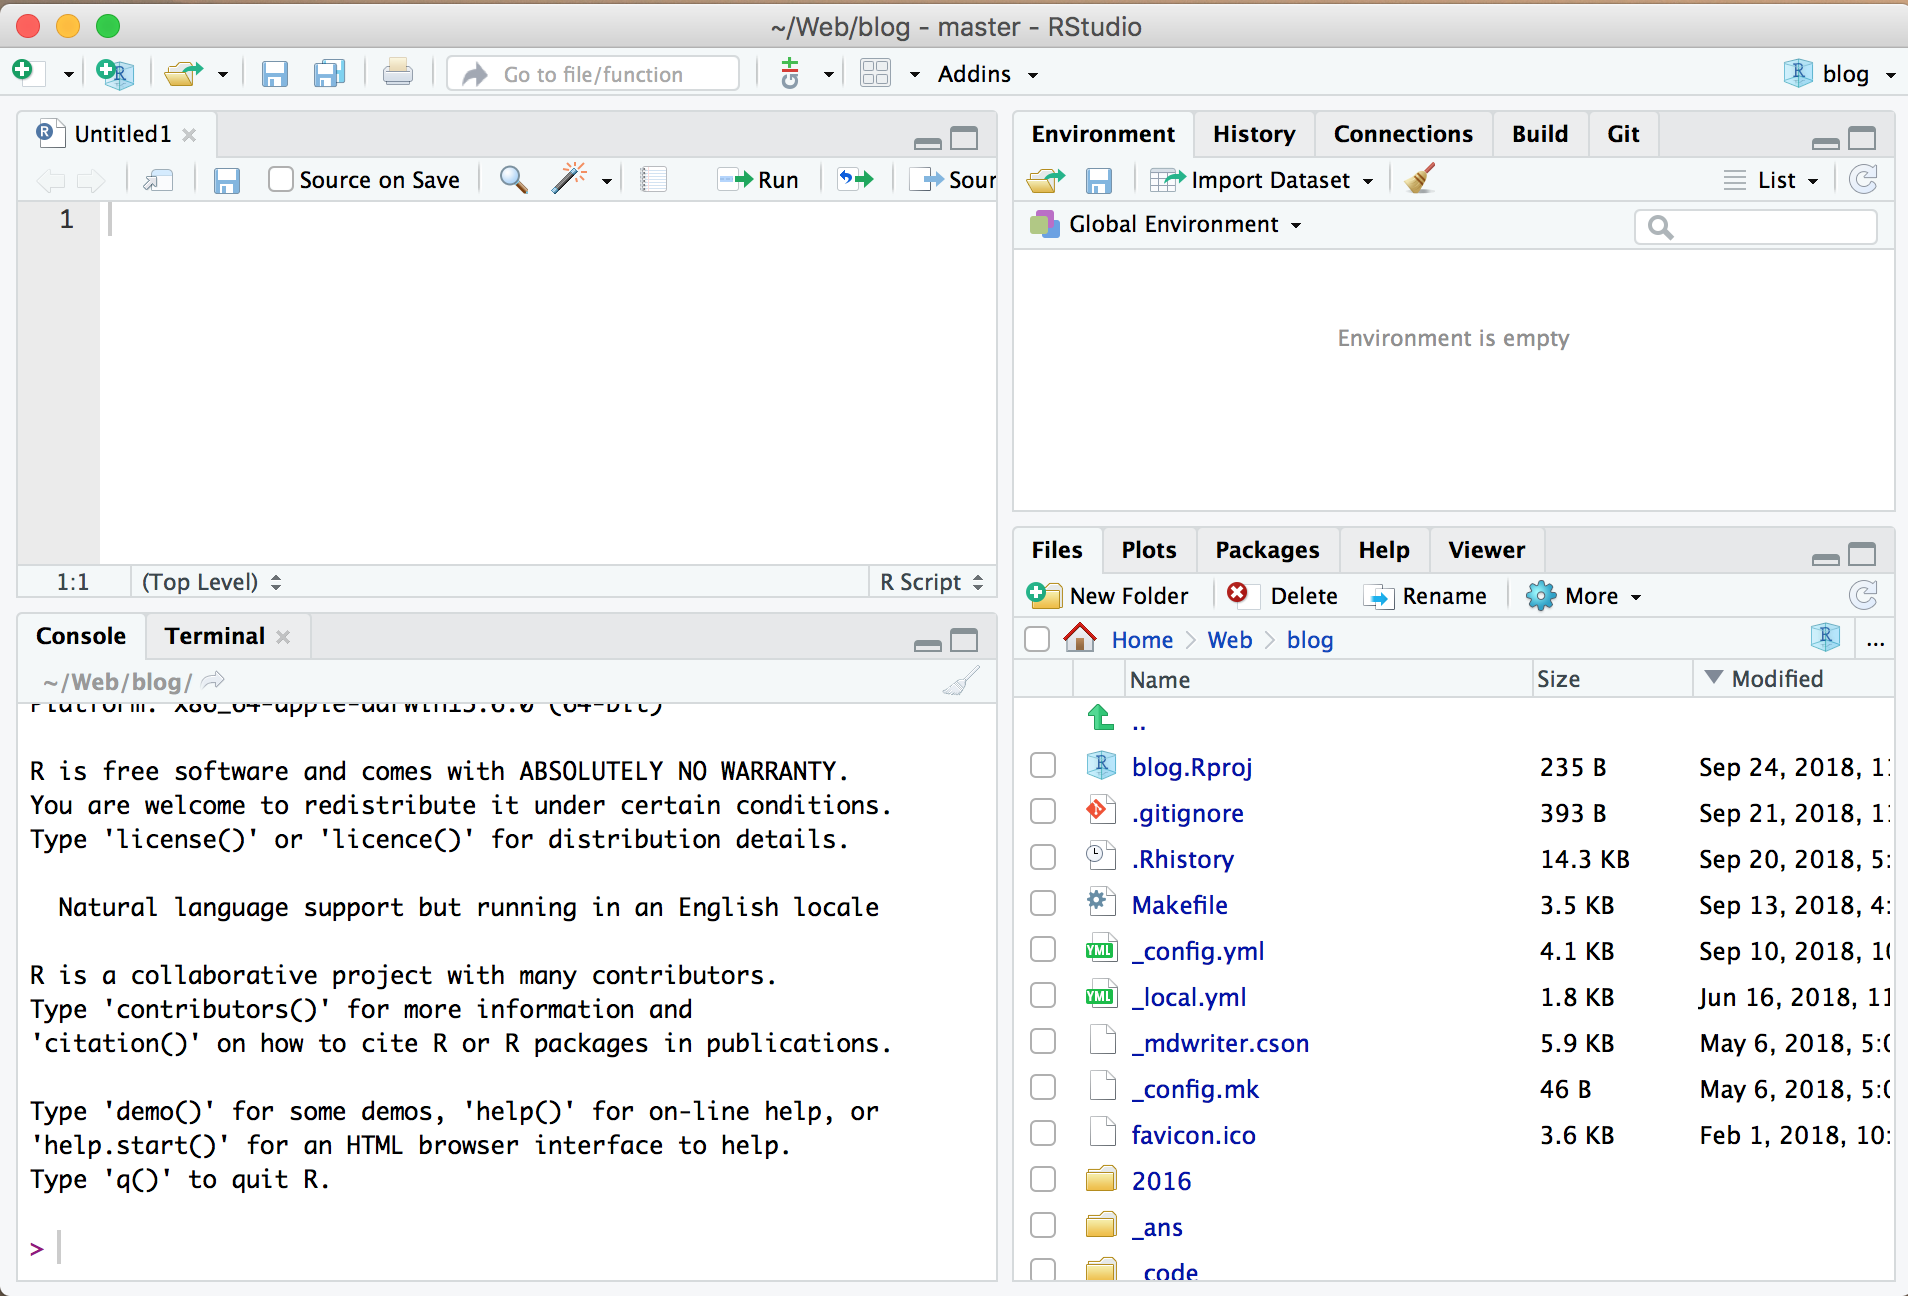Click the Re-run previous code icon
Image resolution: width=1908 pixels, height=1296 pixels.
856,179
